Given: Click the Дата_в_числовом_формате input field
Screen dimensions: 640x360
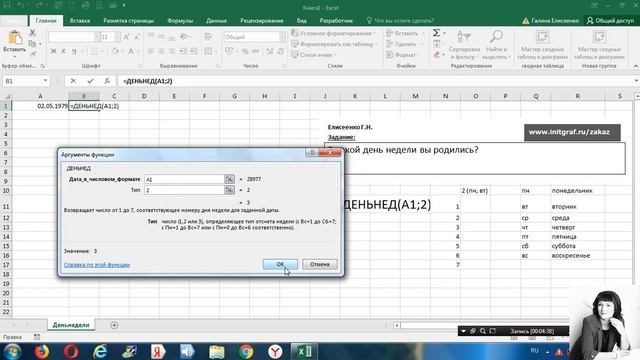Looking at the screenshot, I should (184, 179).
